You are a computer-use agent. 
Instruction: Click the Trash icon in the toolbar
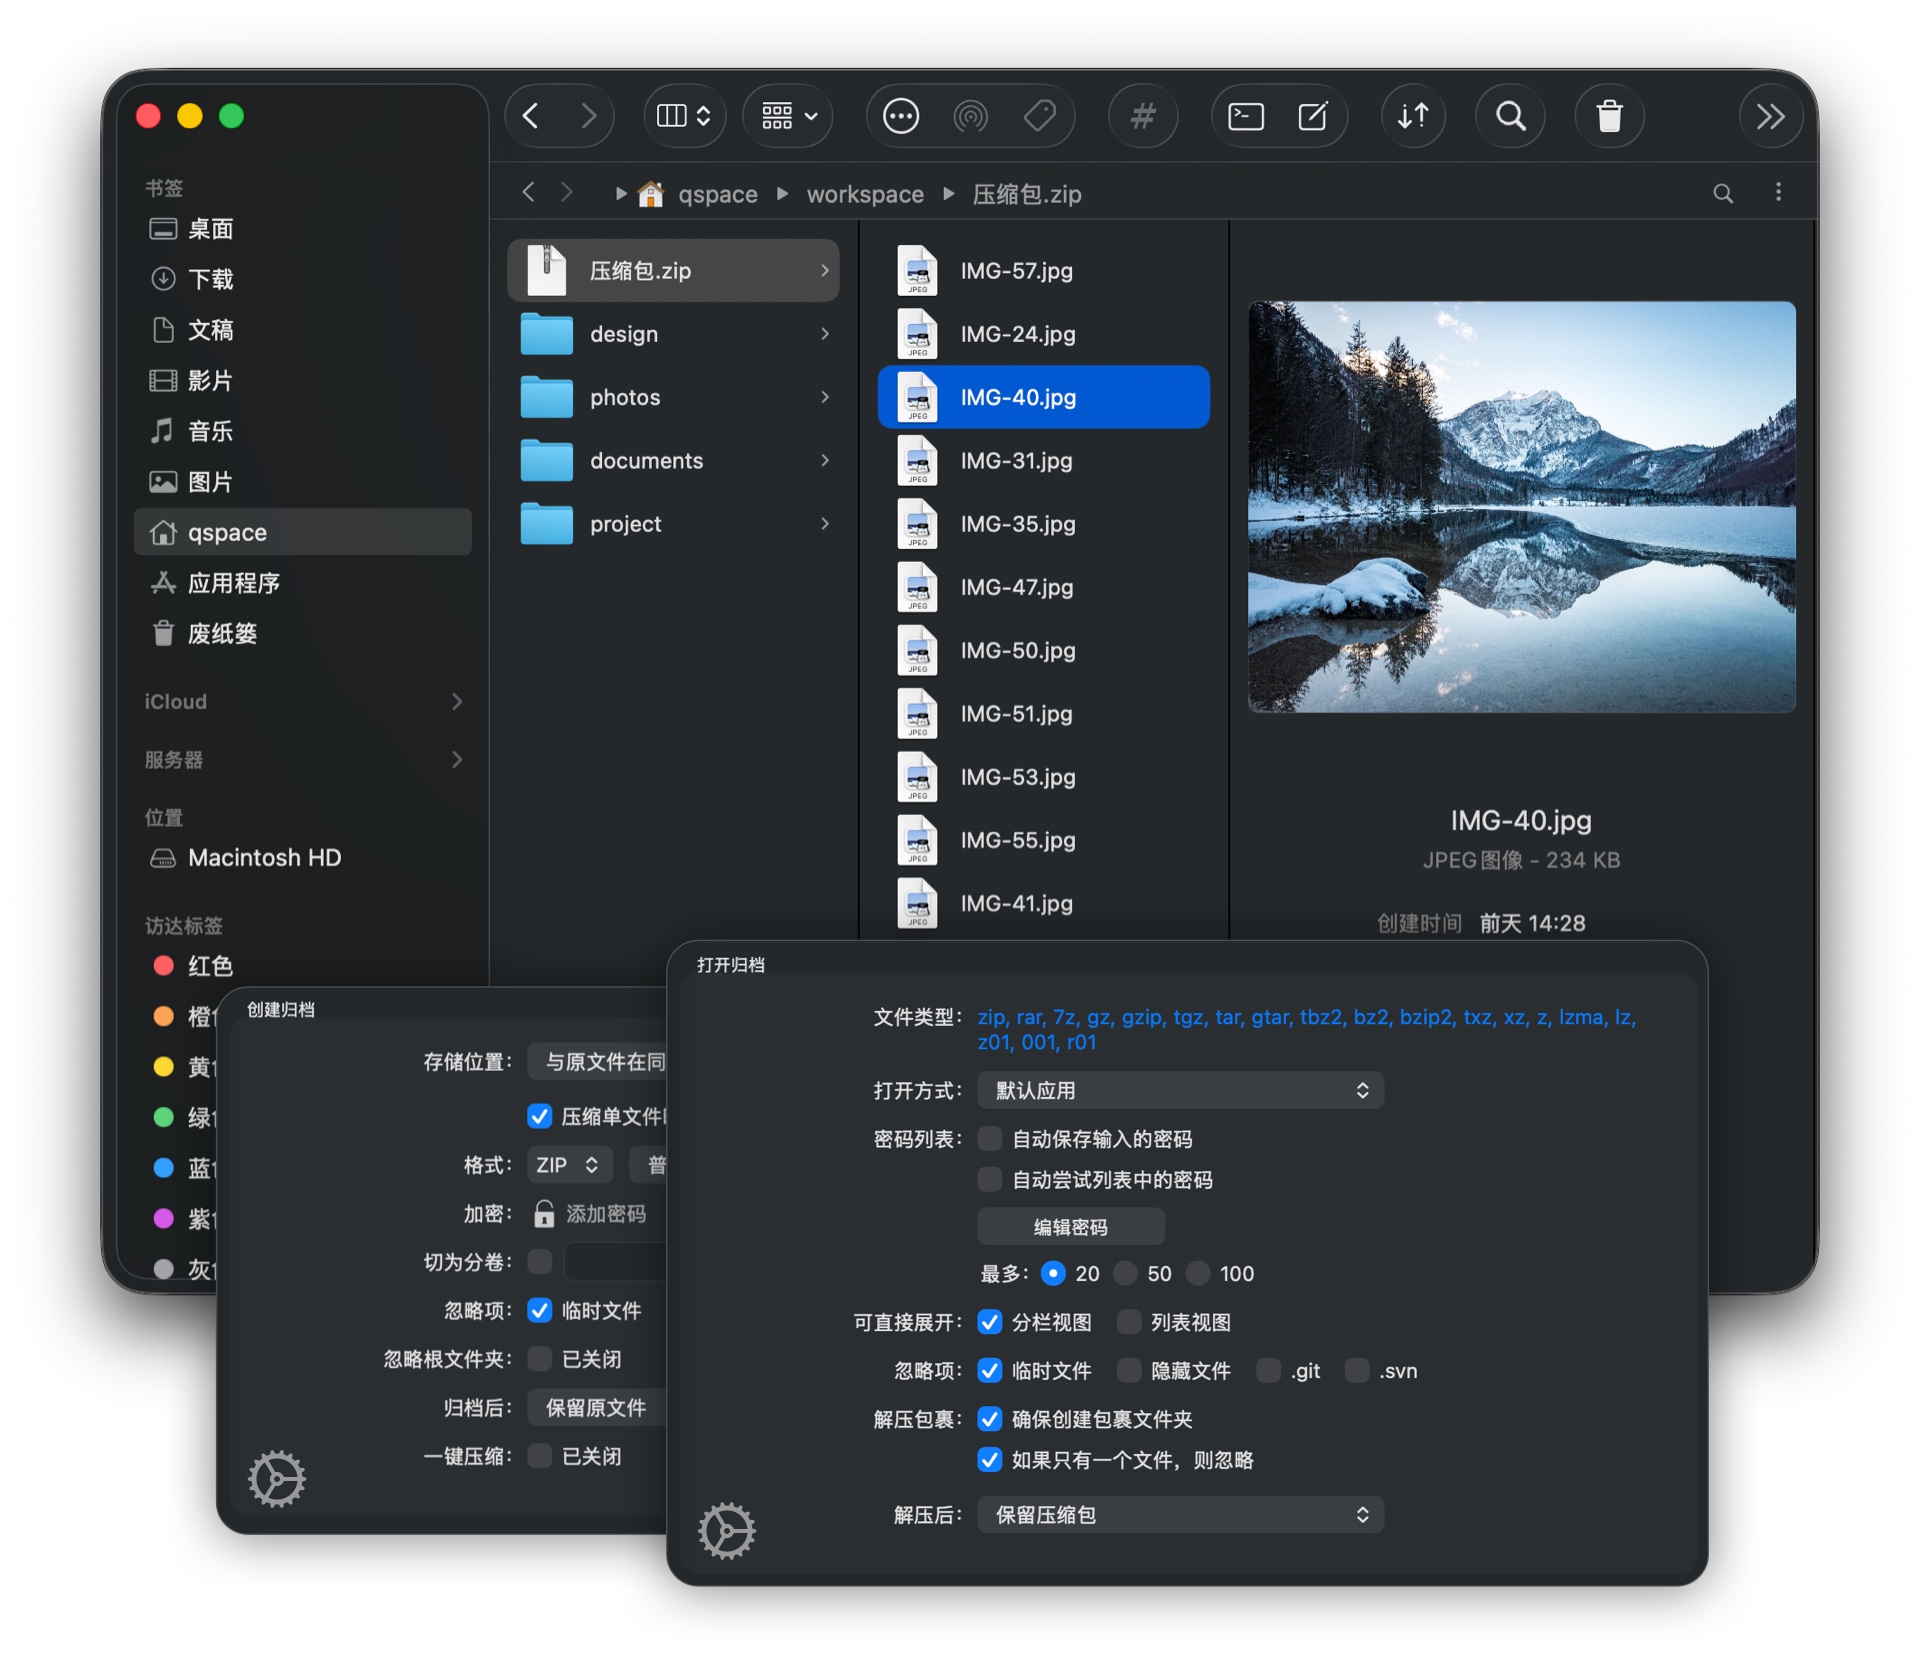(1608, 116)
